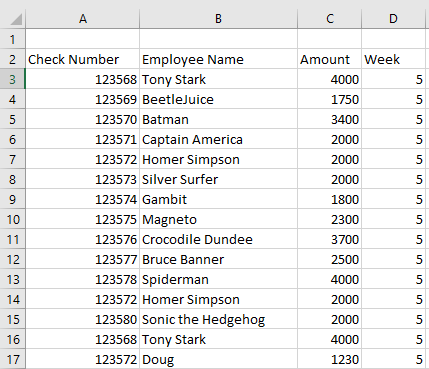This screenshot has width=429, height=369.
Task: Click the Batman name cell
Action: tap(218, 119)
